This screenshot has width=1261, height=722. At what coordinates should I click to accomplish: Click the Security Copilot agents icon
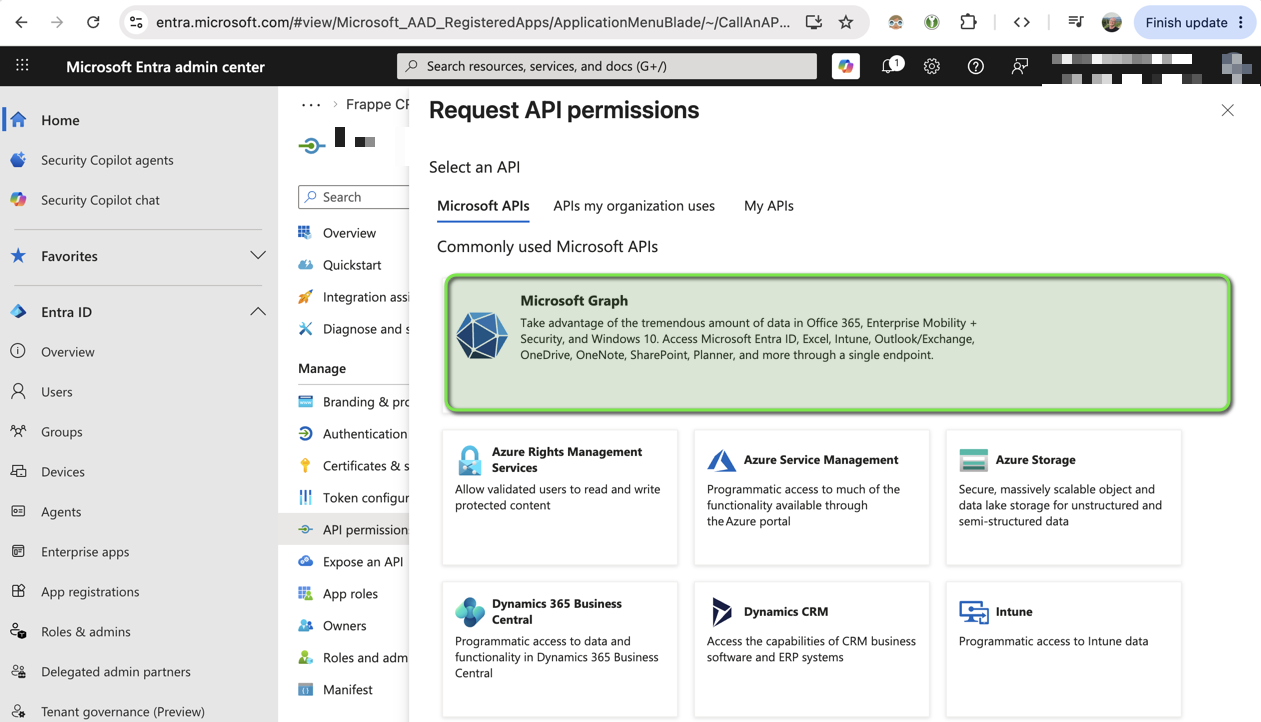coord(18,159)
